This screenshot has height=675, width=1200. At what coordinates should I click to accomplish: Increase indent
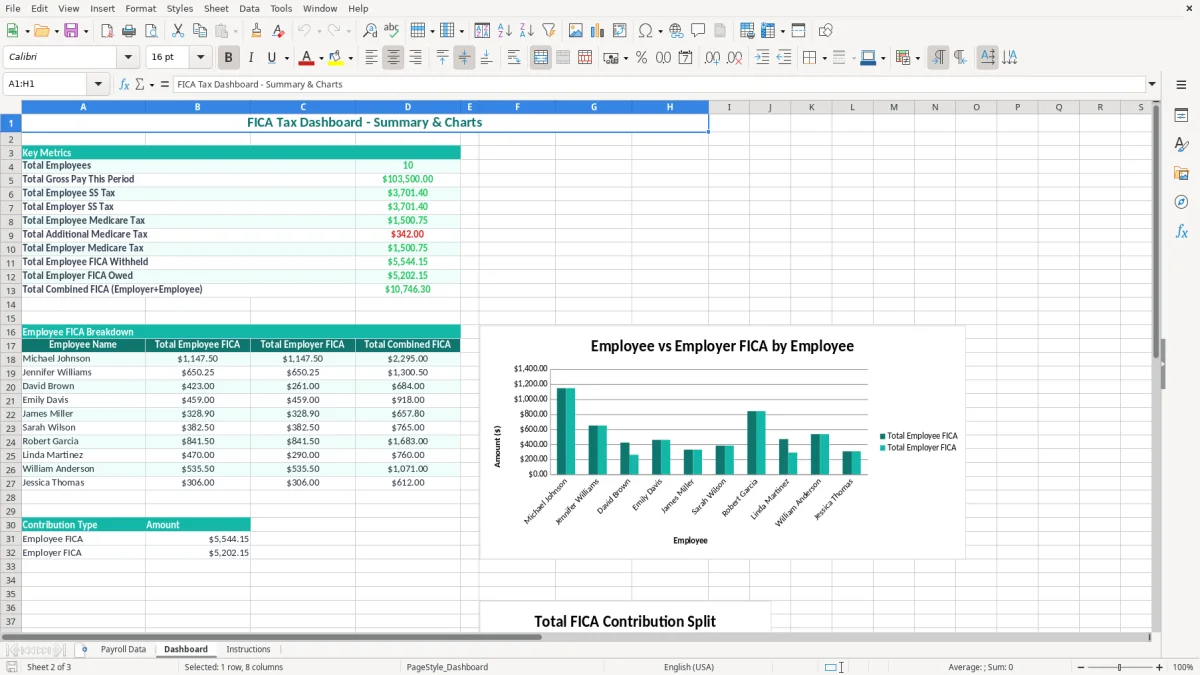click(762, 58)
